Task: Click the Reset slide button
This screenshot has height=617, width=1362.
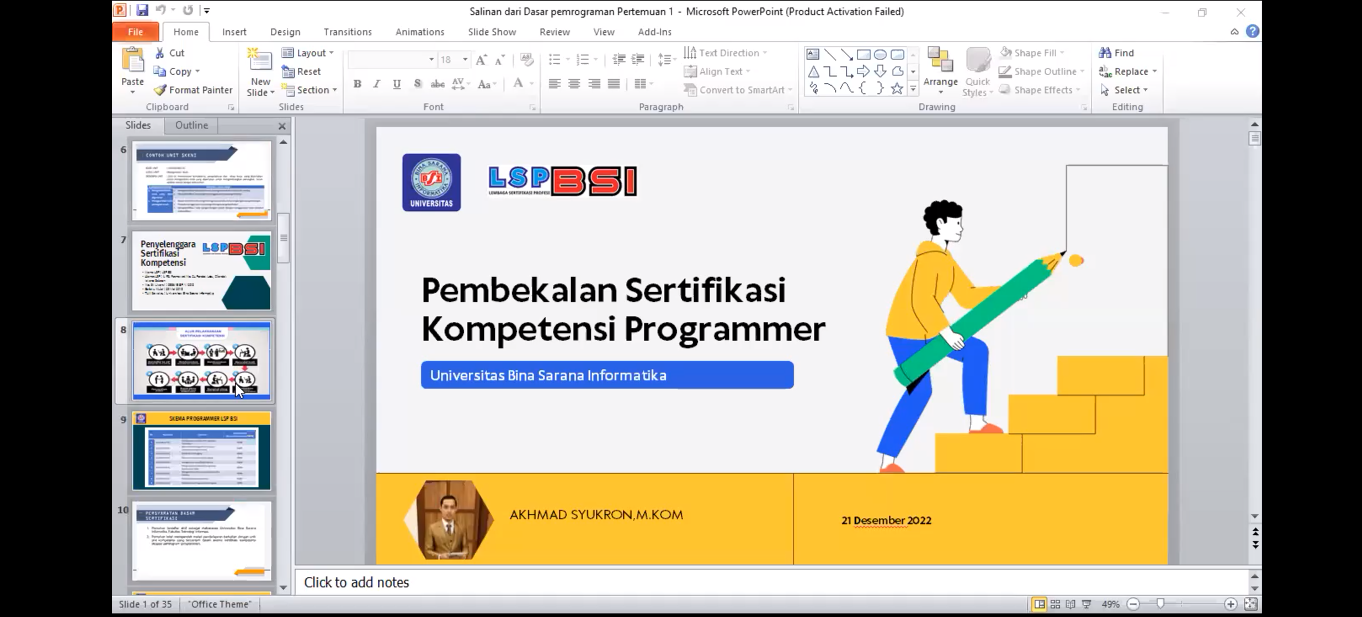Action: (302, 72)
